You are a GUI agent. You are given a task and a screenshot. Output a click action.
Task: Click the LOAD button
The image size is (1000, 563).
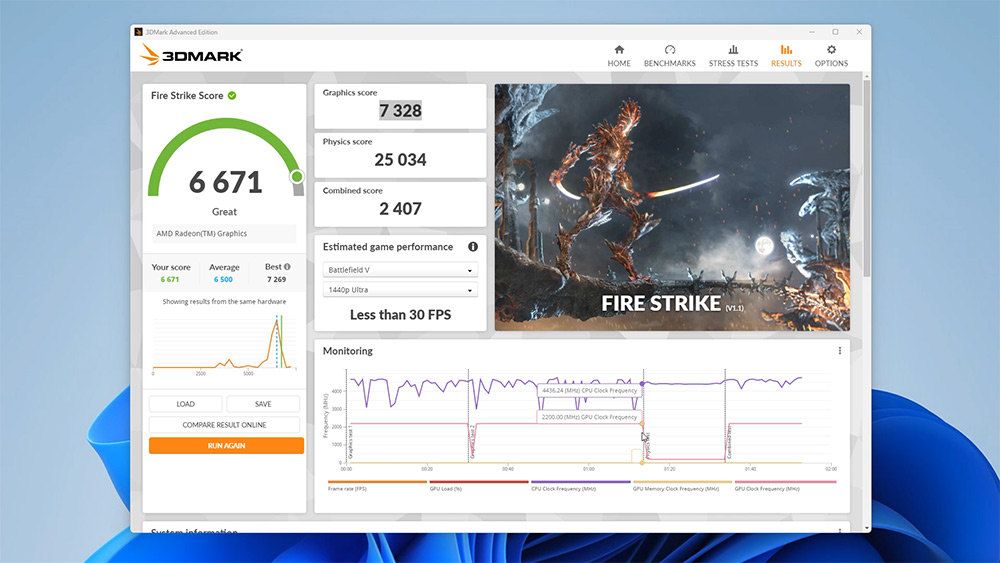click(x=186, y=404)
